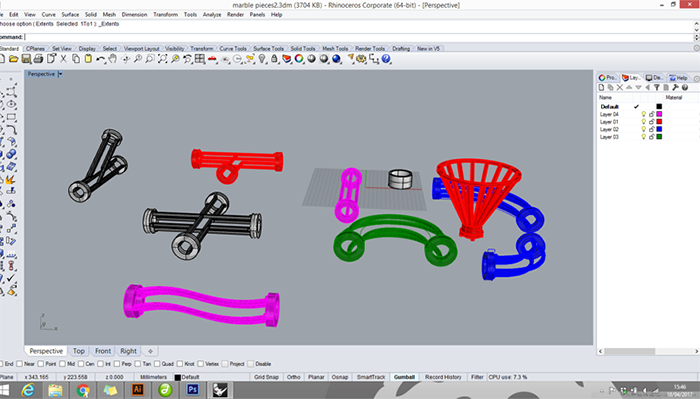This screenshot has height=399, width=700.
Task: Change Layer 04 magenta color swatch
Action: 659,114
